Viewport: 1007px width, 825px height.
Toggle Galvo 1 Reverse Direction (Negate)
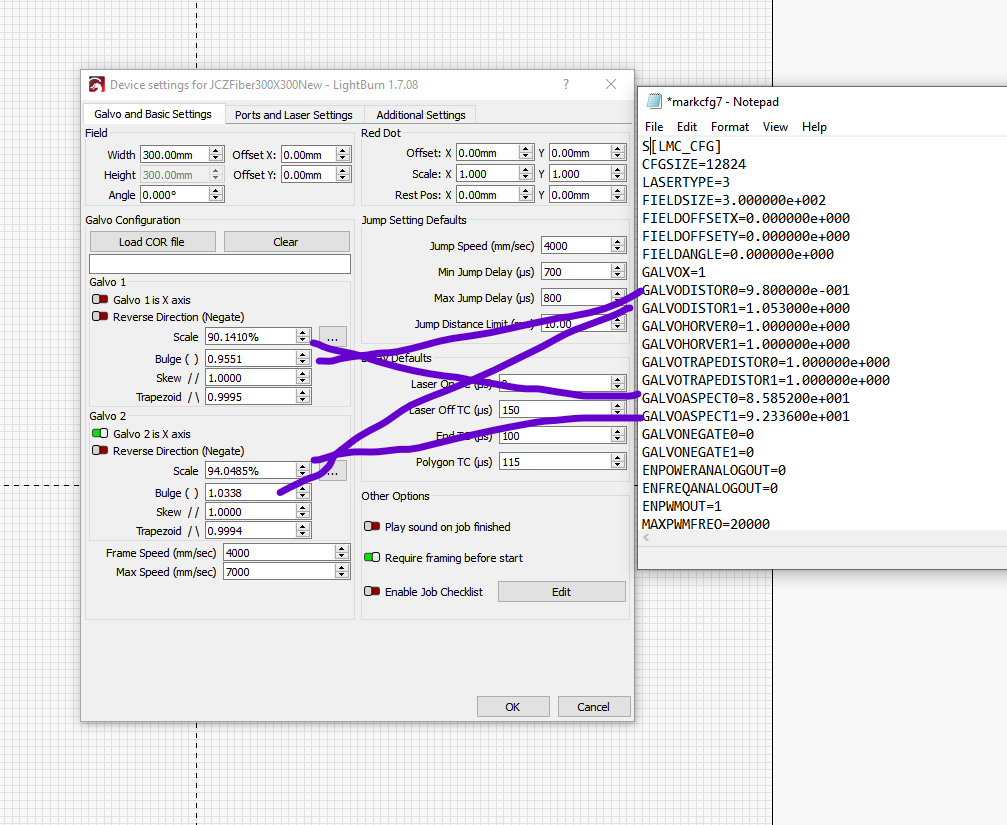(100, 317)
